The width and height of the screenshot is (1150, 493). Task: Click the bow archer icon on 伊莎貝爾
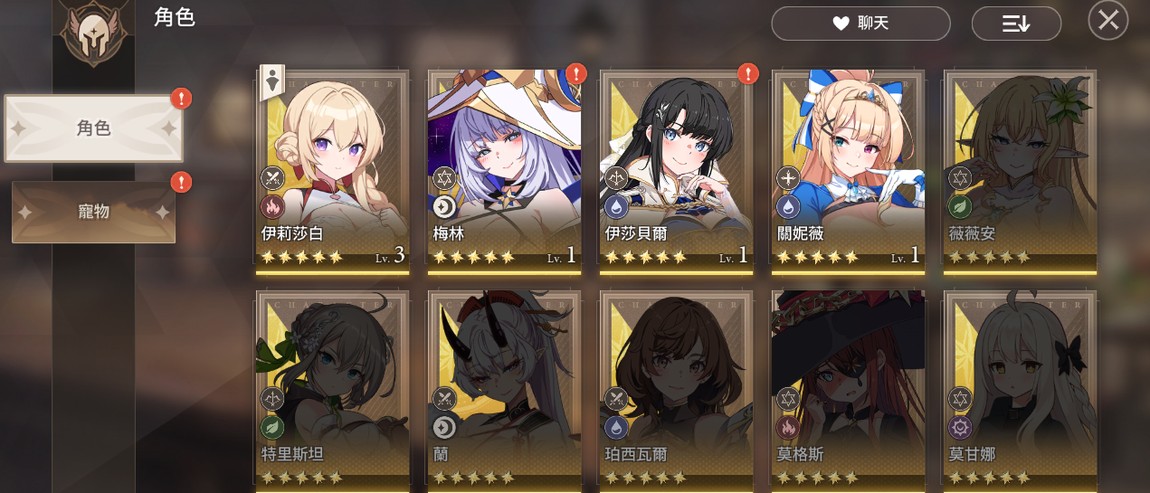coord(616,178)
